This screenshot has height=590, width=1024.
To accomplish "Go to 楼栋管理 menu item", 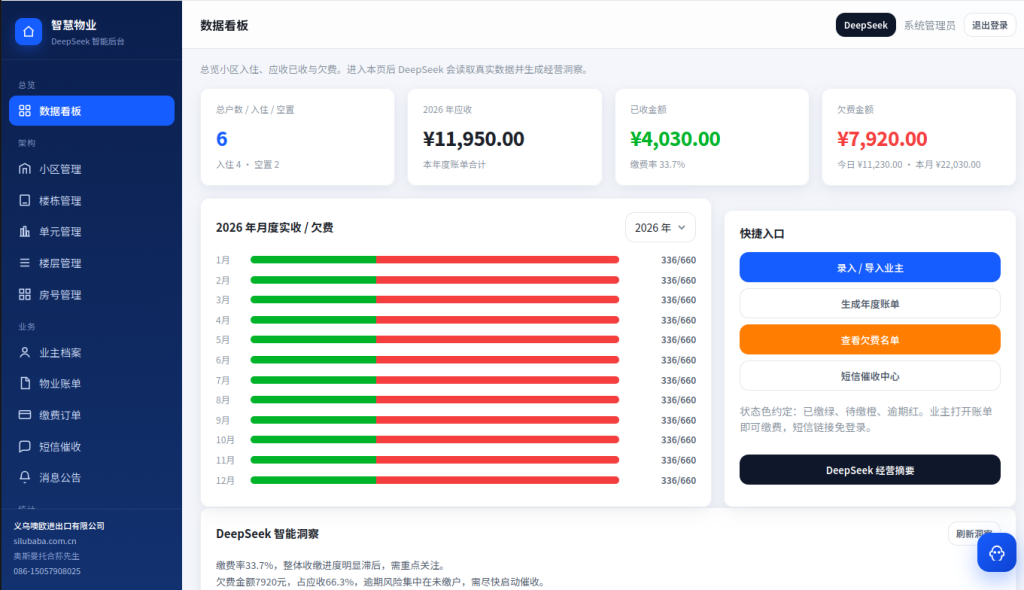I will point(91,200).
